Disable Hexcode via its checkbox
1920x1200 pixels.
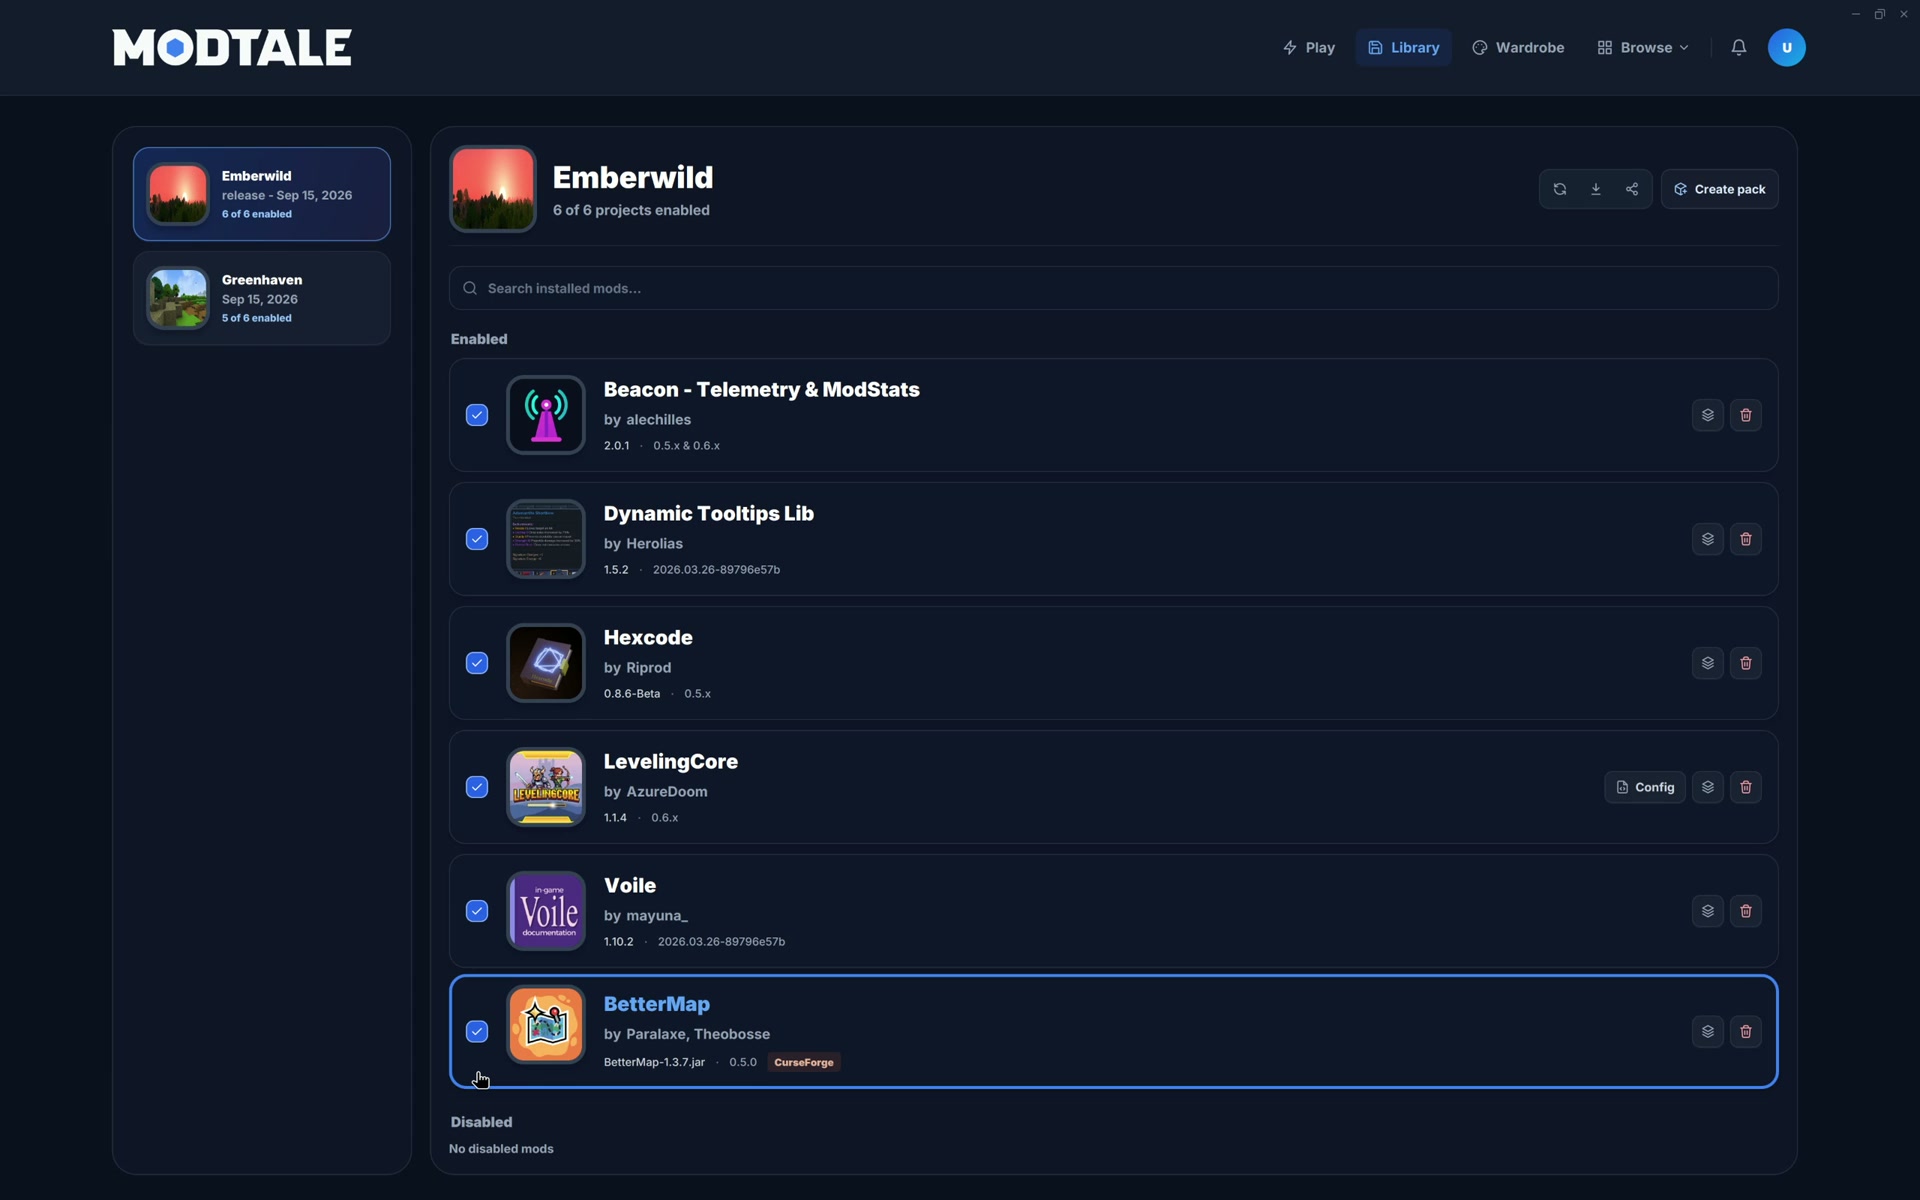[477, 663]
